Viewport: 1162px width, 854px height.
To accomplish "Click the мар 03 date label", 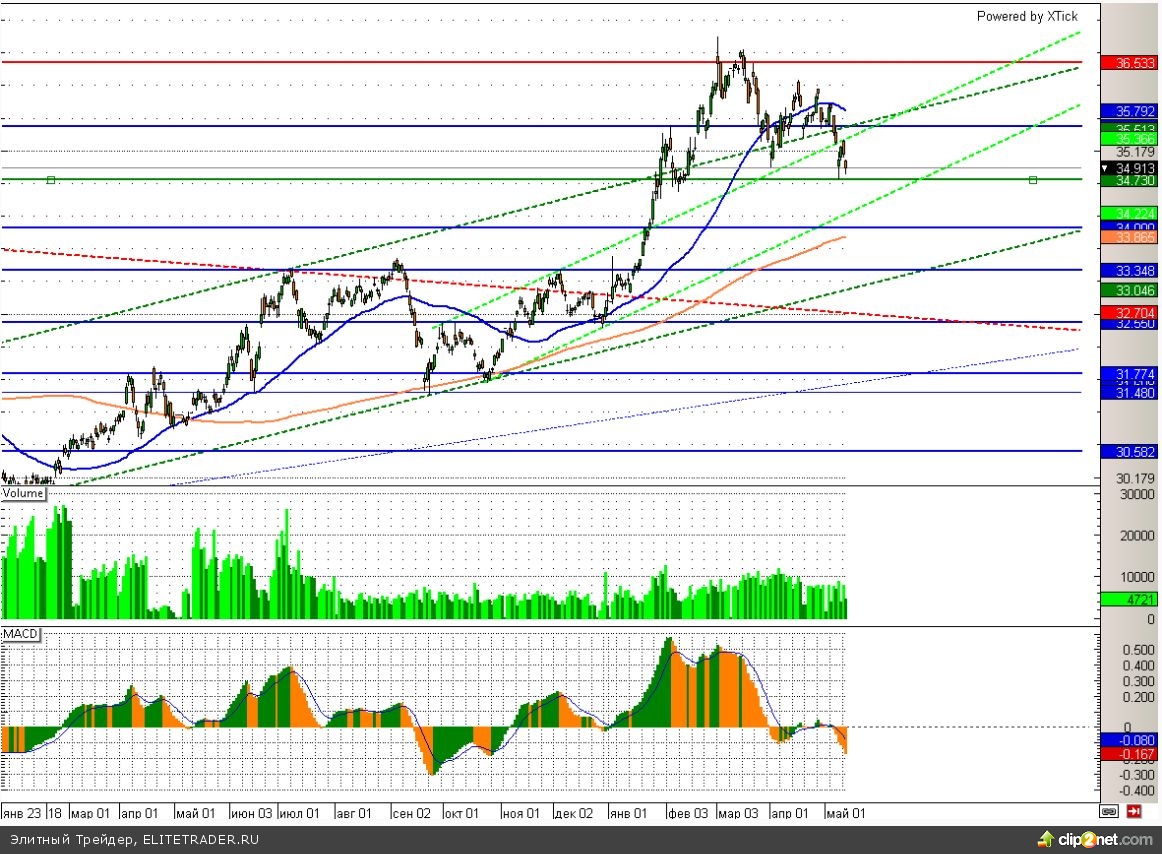I will (x=738, y=813).
